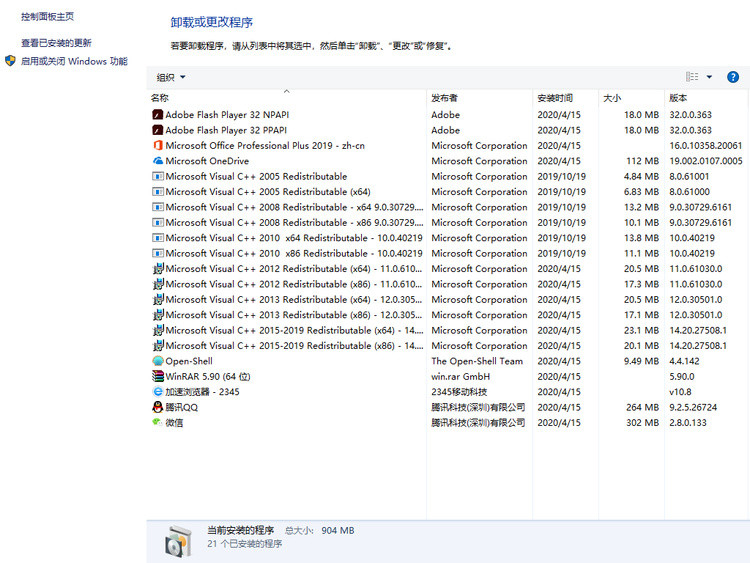
Task: Open 启用或关闭 Windows 功能 link
Action: coord(73,61)
